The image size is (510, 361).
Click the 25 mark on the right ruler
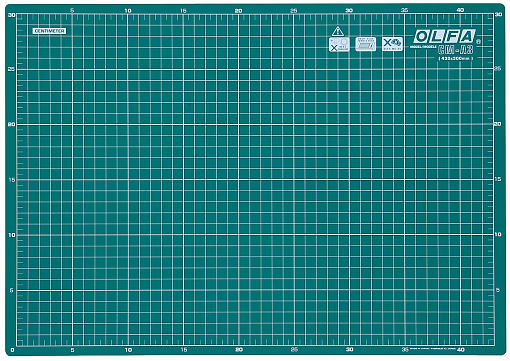tap(498, 69)
